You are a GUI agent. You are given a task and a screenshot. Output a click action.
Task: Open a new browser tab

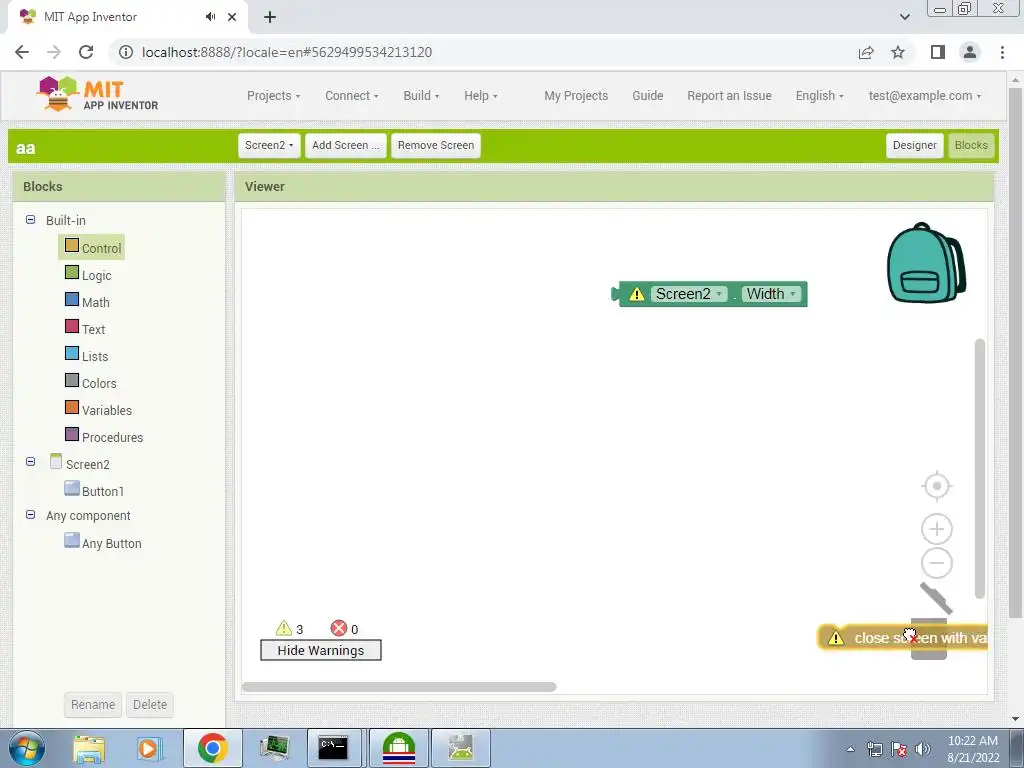click(x=270, y=17)
